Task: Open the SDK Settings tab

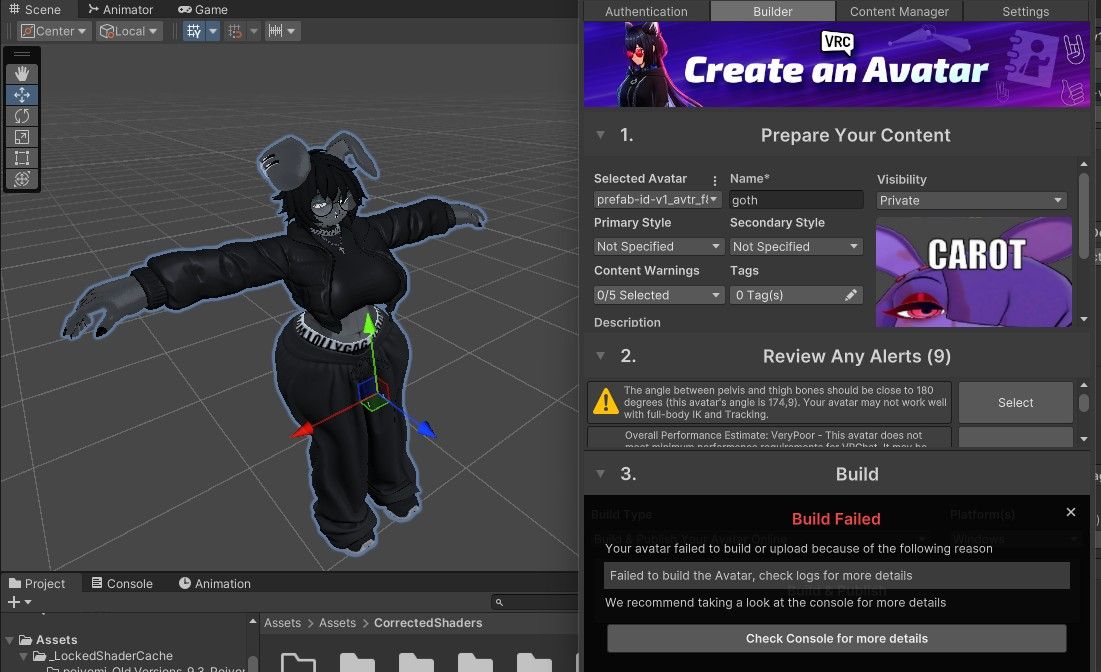Action: pyautogui.click(x=1025, y=11)
